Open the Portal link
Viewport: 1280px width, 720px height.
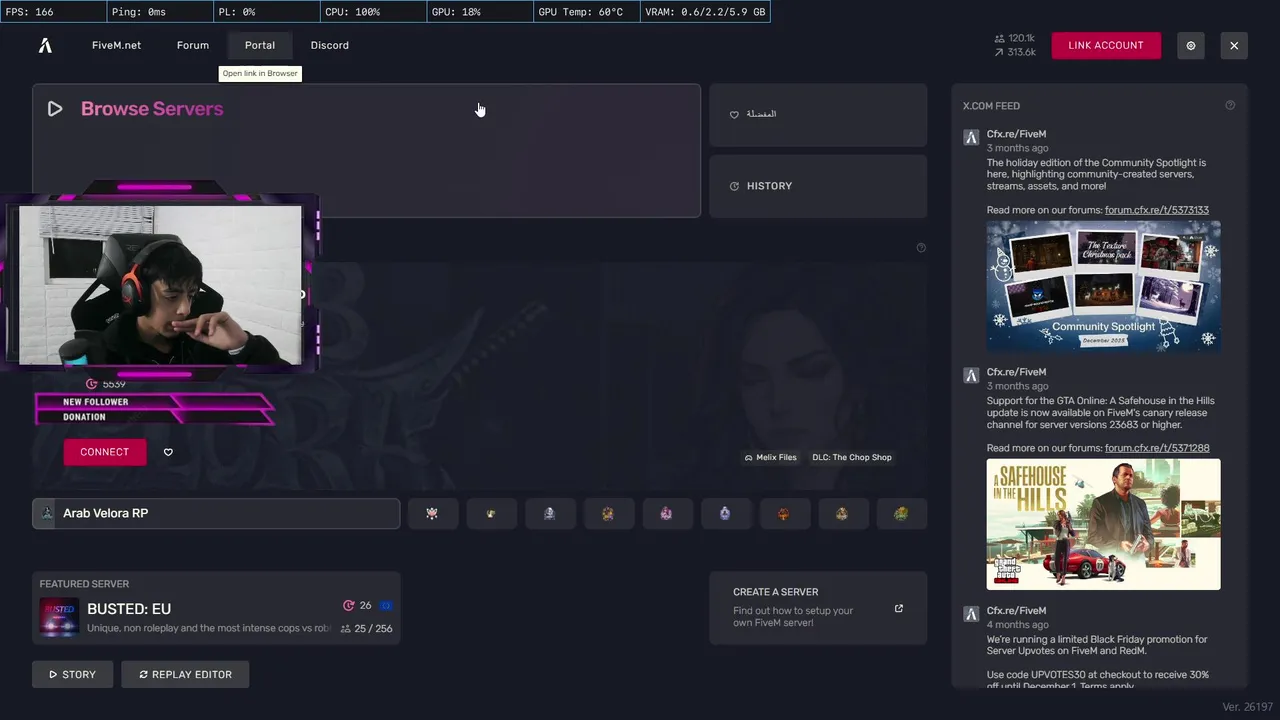pyautogui.click(x=260, y=45)
